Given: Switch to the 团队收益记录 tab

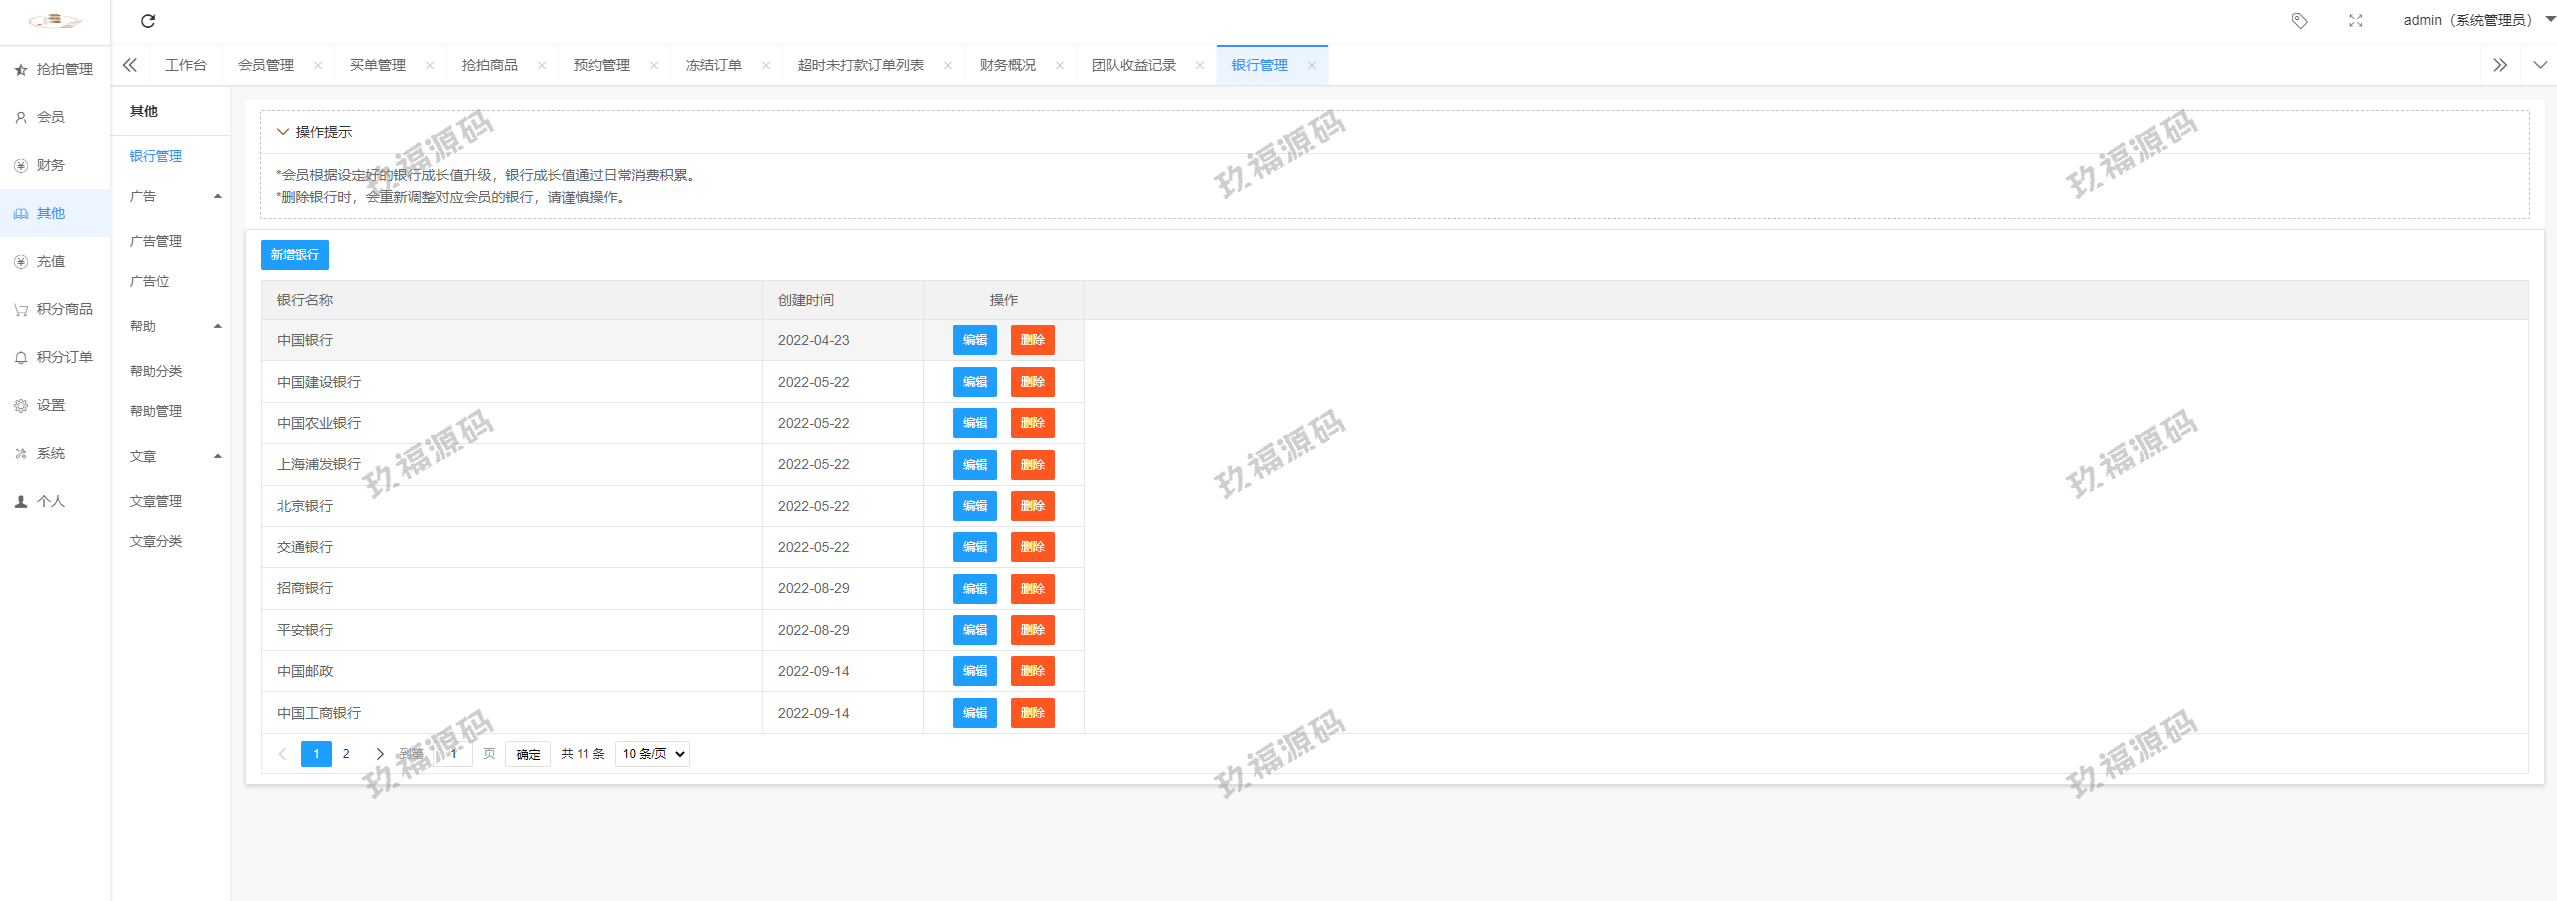Looking at the screenshot, I should pos(1133,66).
